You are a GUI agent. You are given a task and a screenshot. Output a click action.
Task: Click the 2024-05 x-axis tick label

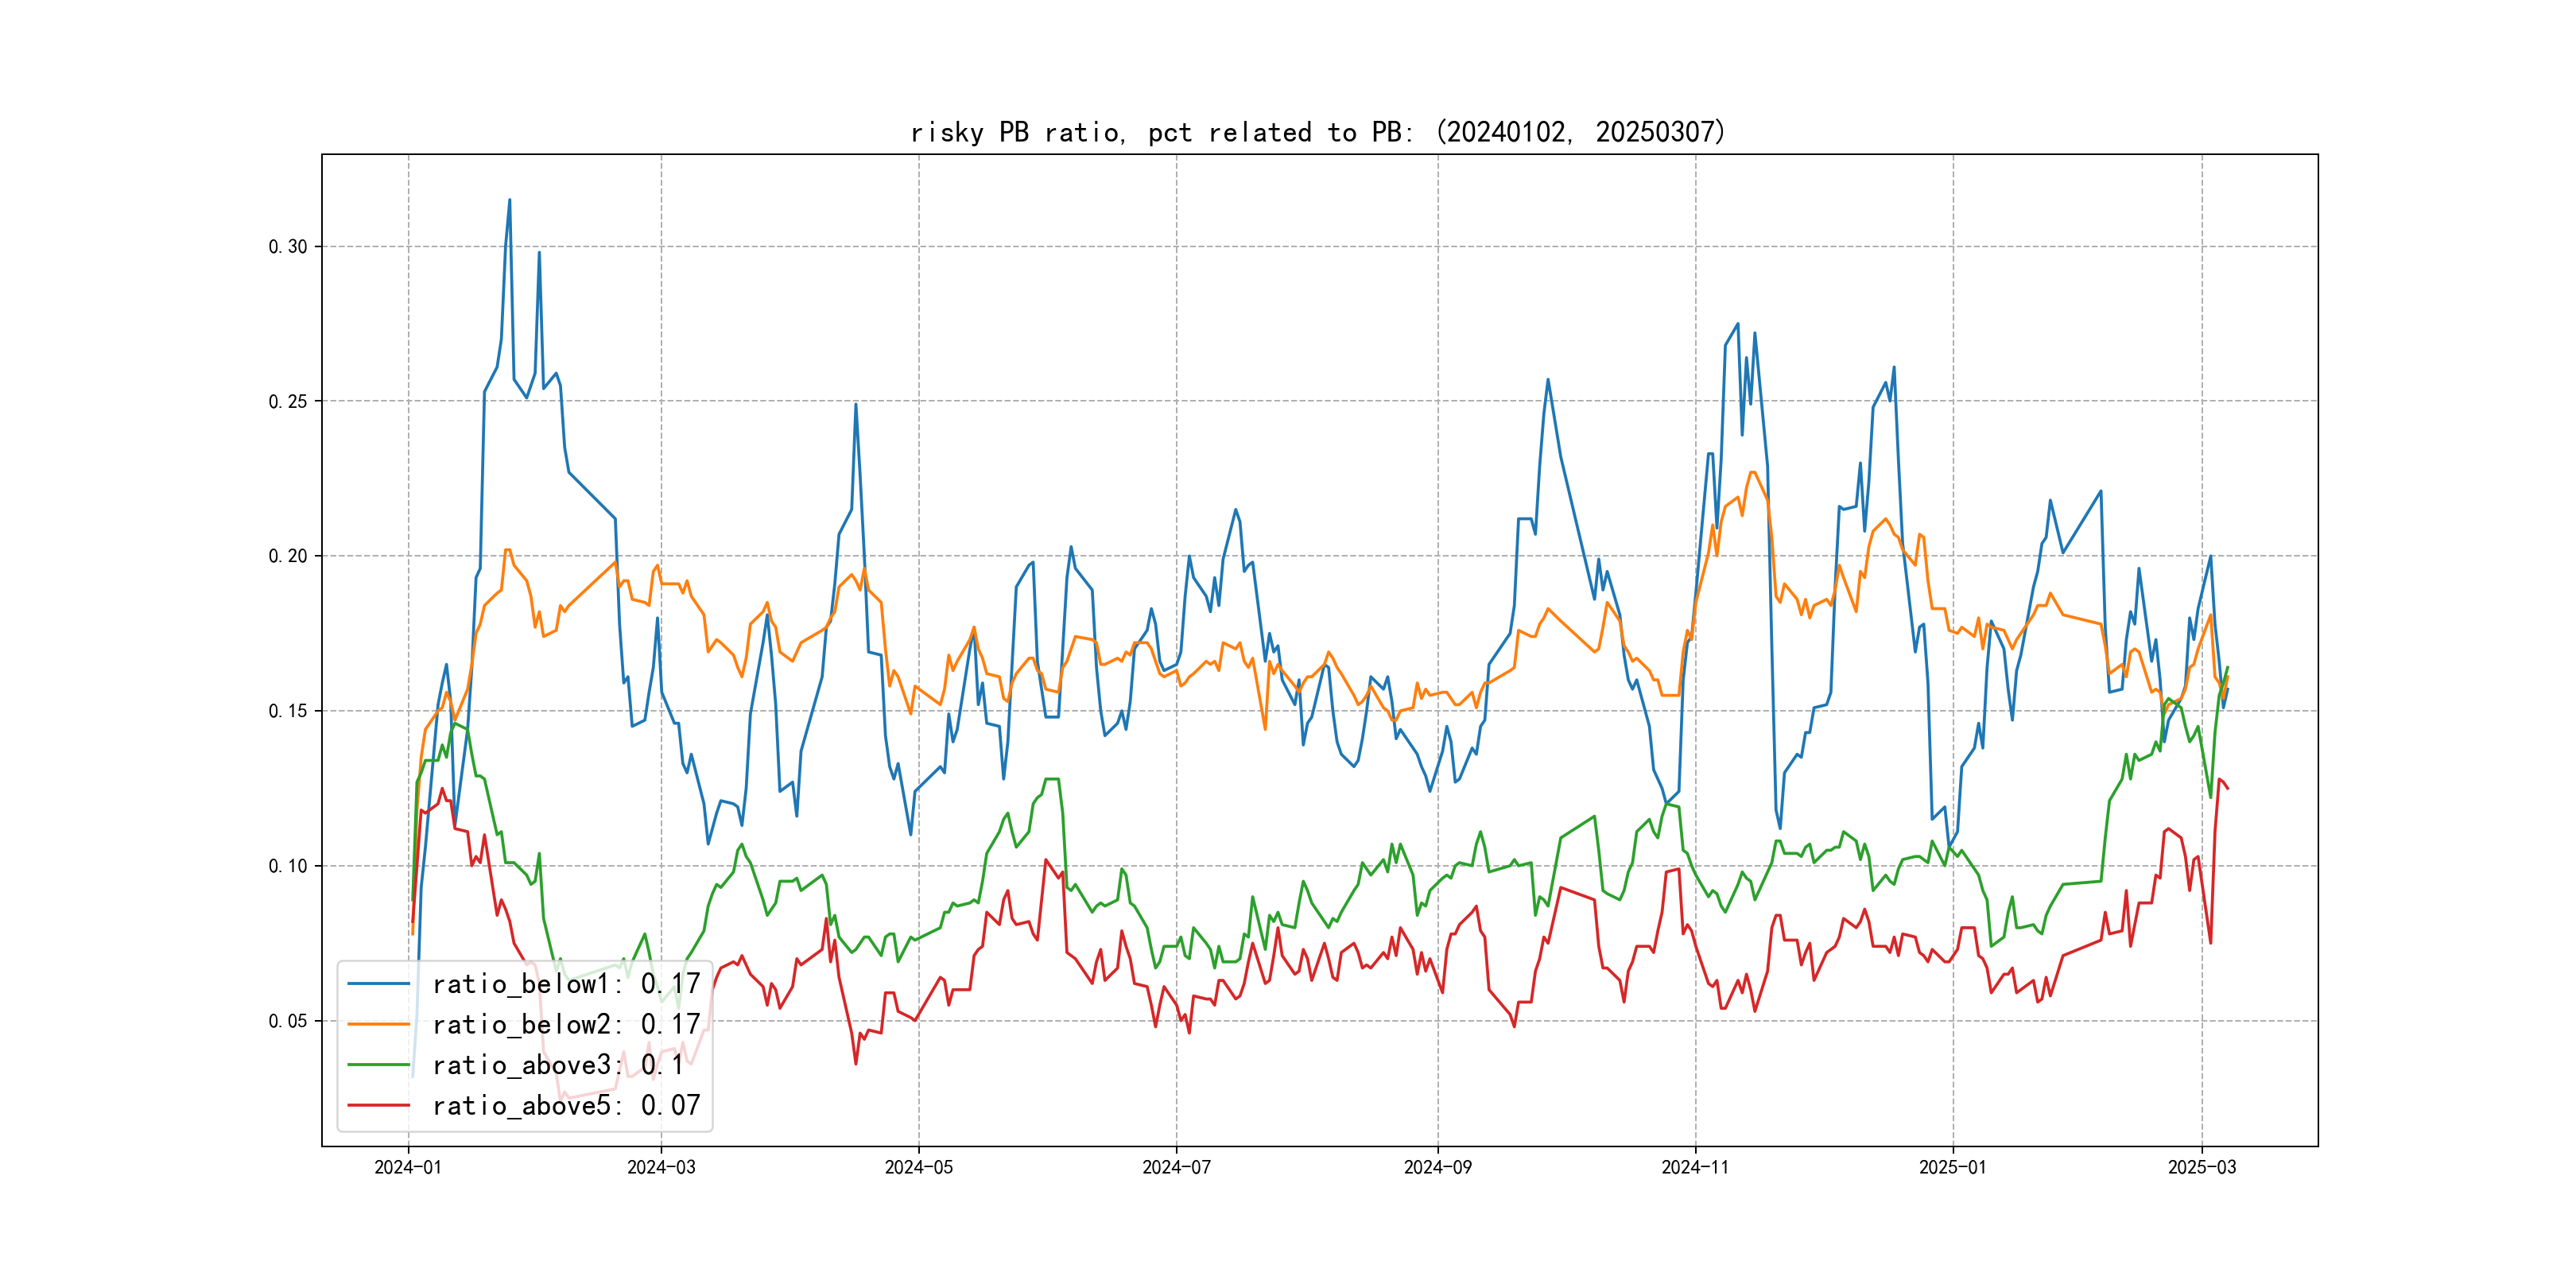point(919,1167)
